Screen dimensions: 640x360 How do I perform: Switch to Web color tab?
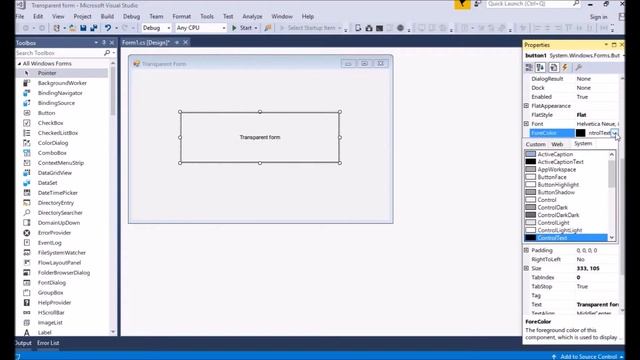[557, 144]
